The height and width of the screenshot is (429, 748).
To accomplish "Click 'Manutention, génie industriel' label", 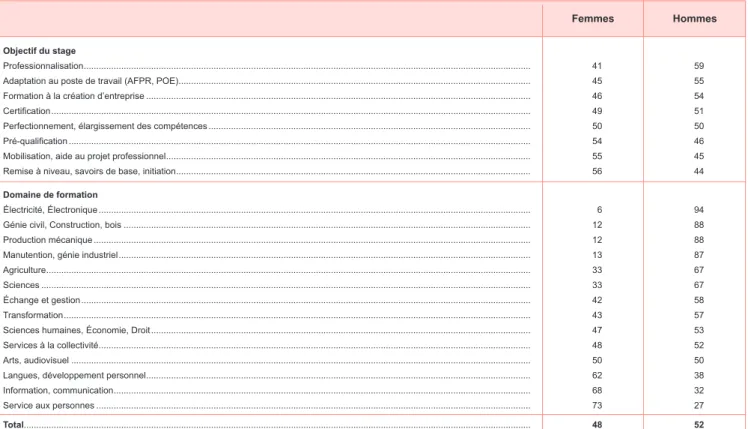I will (61, 255).
